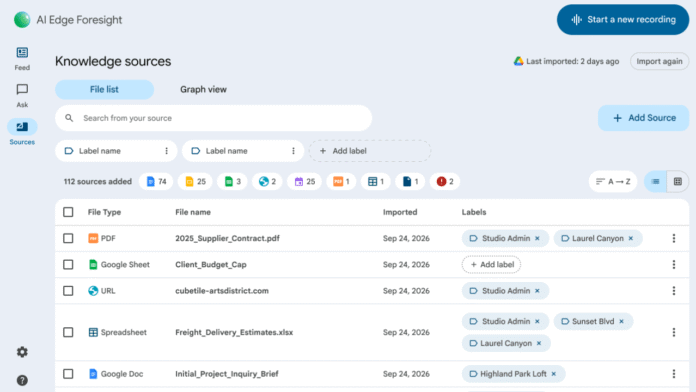Remove Laurel Canyon label from 2025_Supplier_Contract.pdf
This screenshot has height=392, width=696.
631,238
